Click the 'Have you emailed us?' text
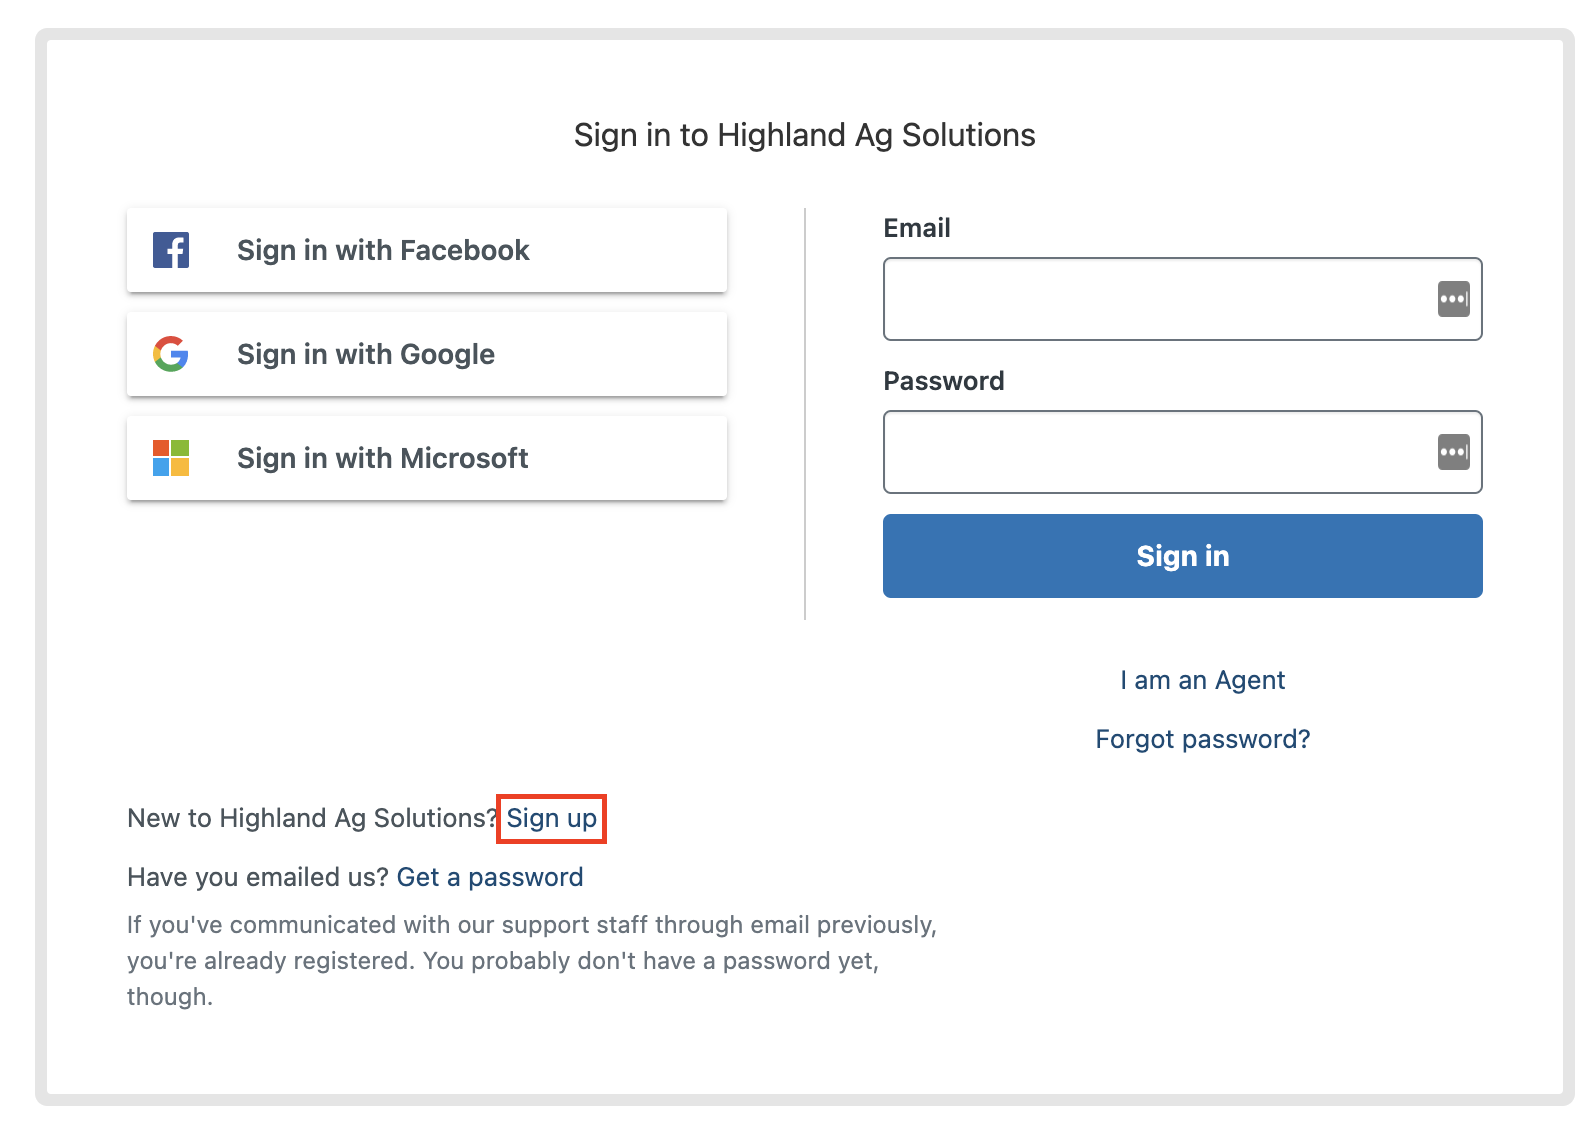The width and height of the screenshot is (1596, 1126). (x=256, y=877)
